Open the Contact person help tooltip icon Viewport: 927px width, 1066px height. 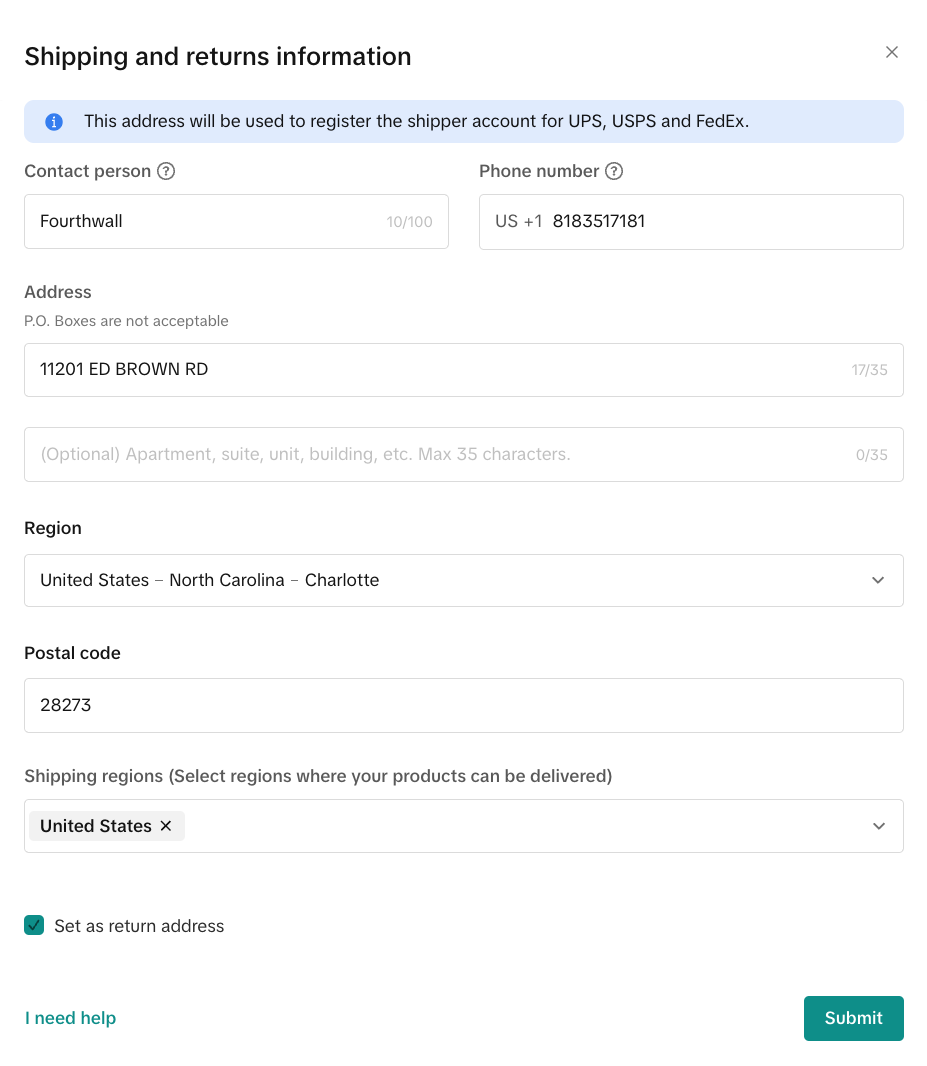pos(166,171)
